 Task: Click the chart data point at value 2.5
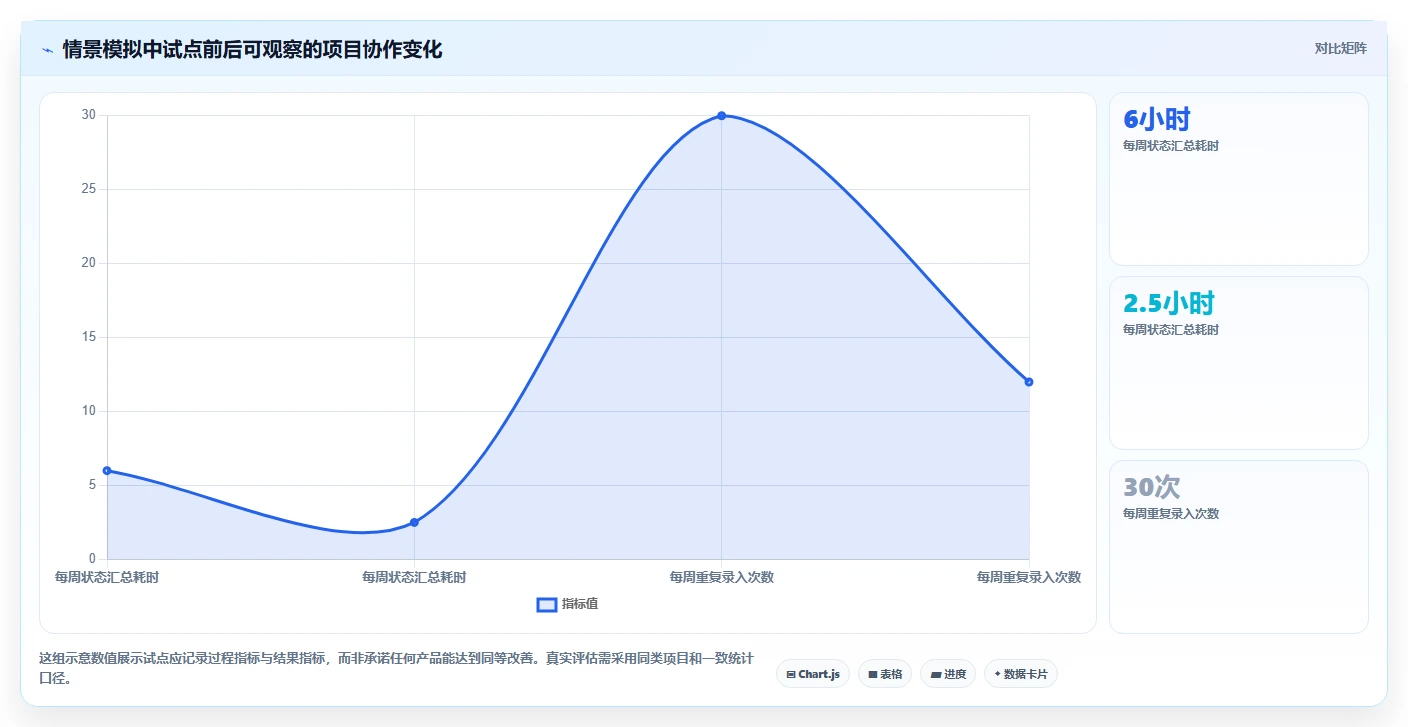(414, 522)
